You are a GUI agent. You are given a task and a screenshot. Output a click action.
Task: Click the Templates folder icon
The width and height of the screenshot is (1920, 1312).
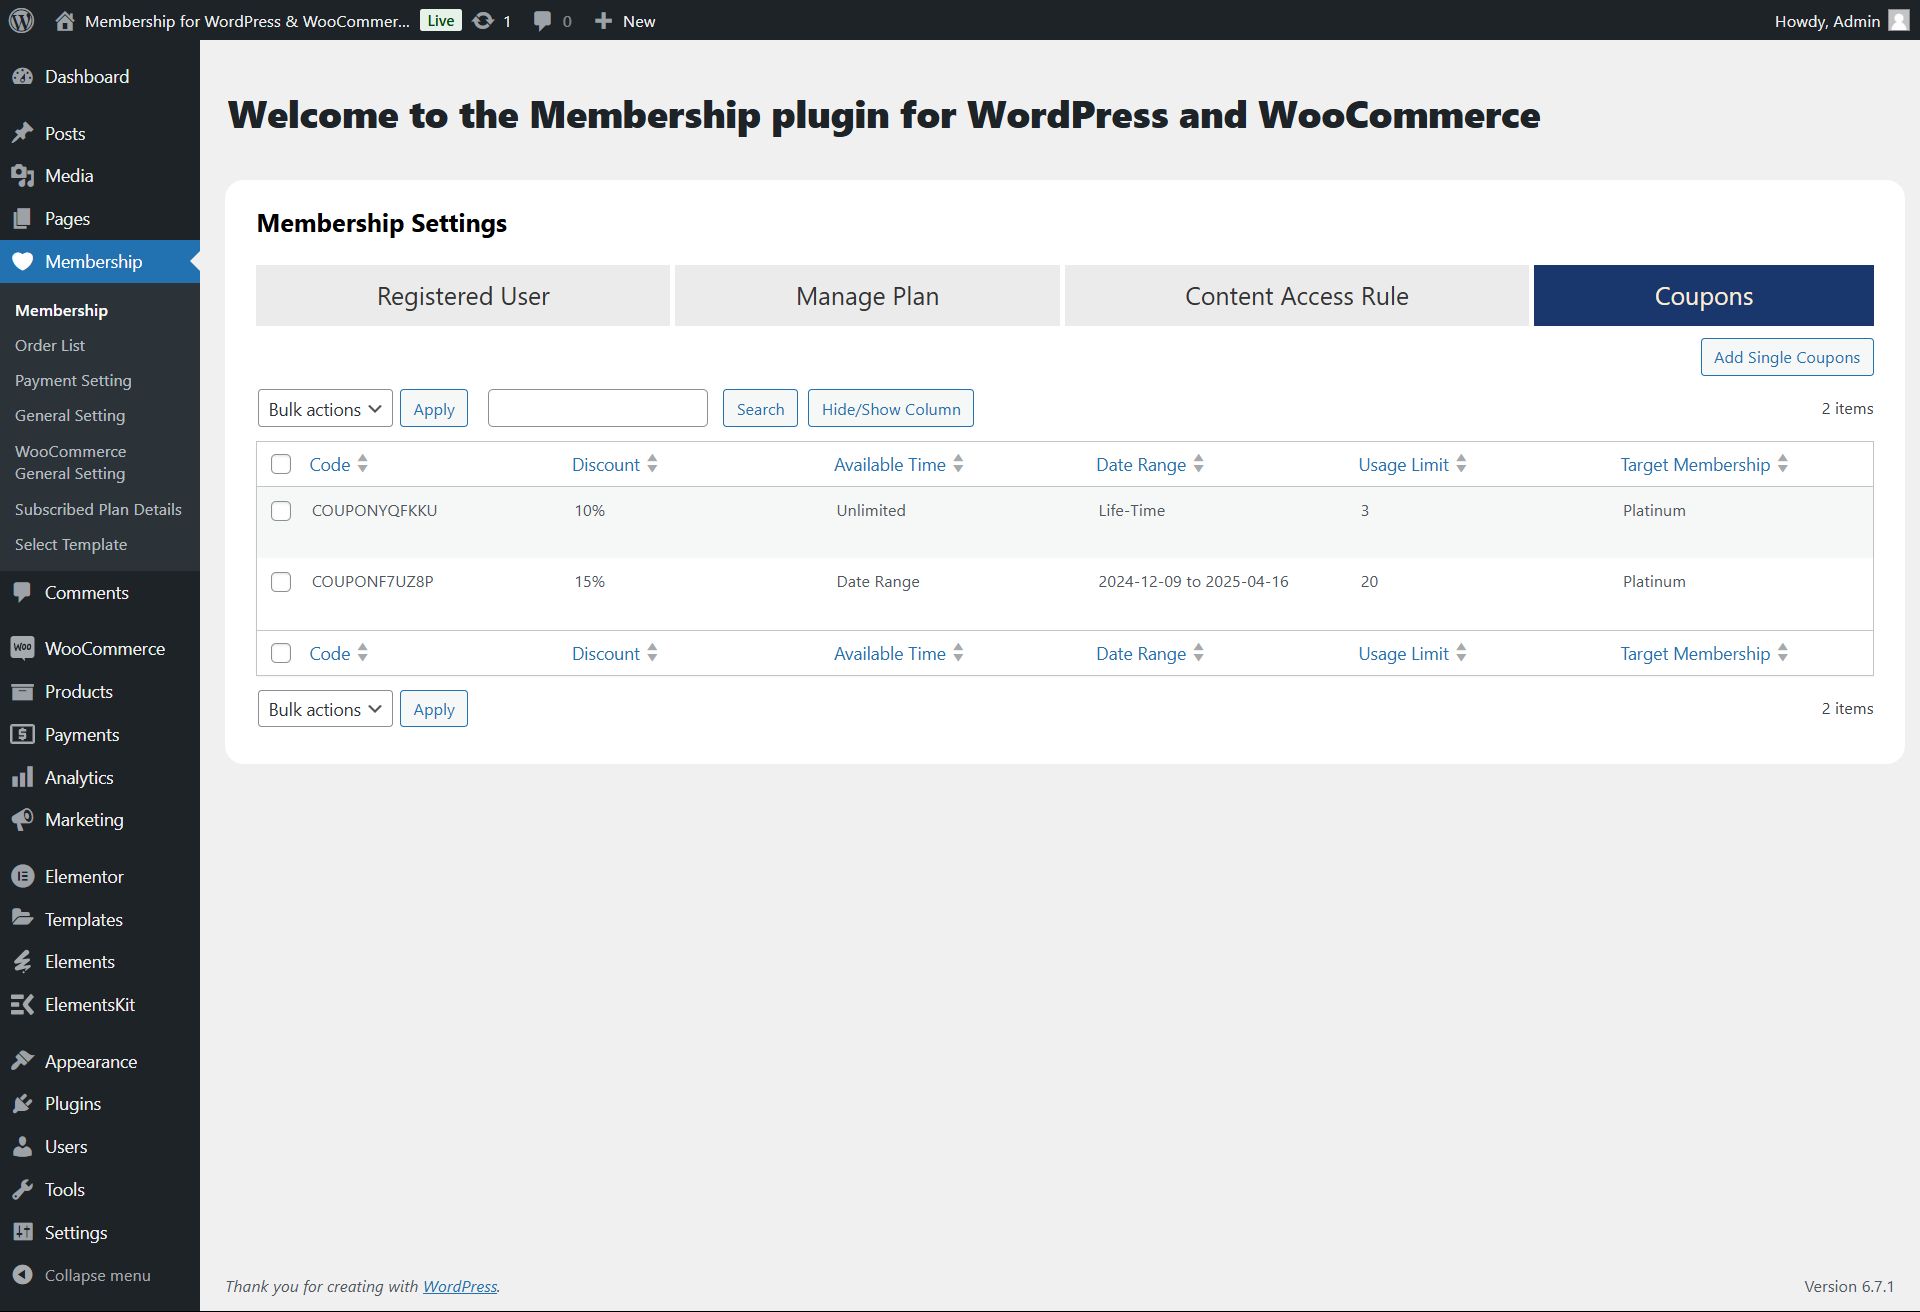22,919
